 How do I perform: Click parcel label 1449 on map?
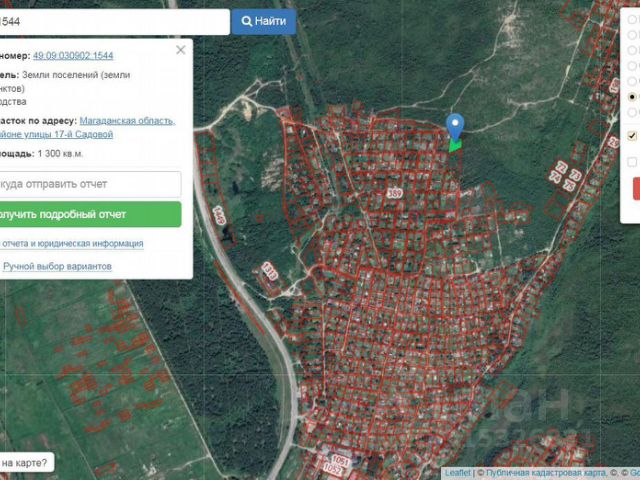[x=219, y=215]
